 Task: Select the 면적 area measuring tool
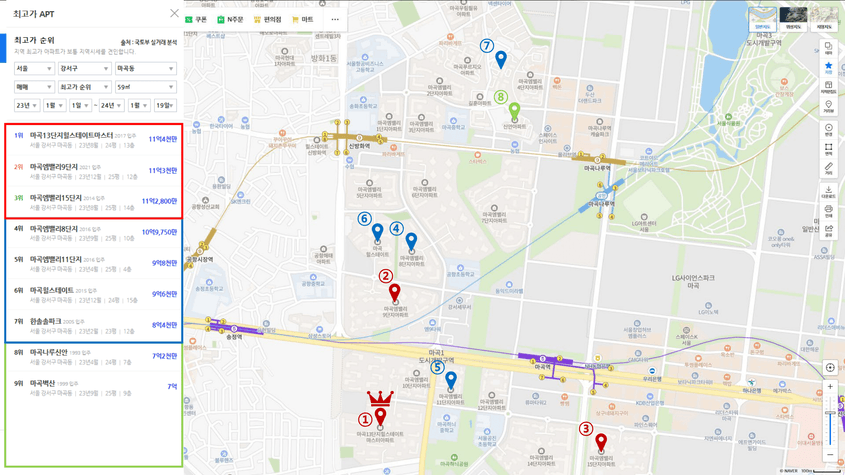click(x=828, y=149)
